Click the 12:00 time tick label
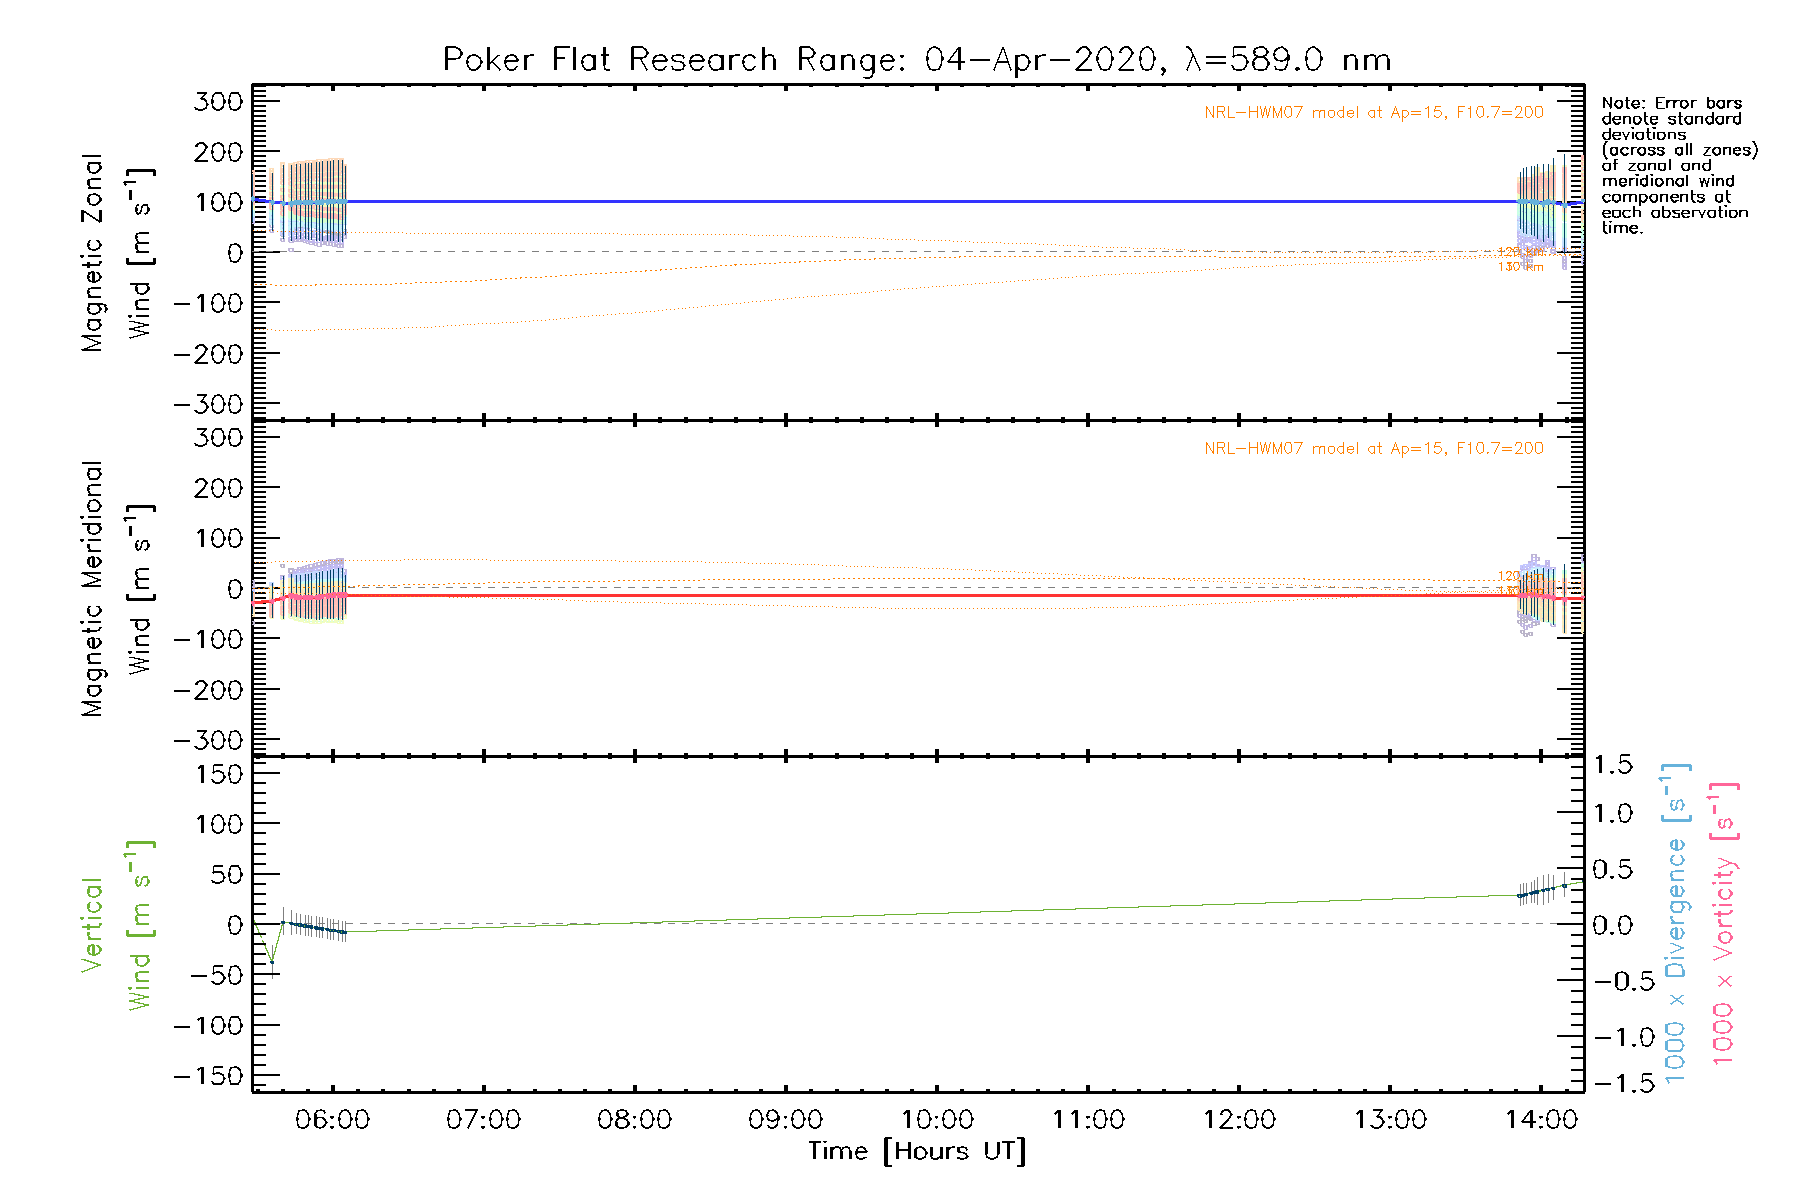This screenshot has width=1800, height=1200. click(x=1239, y=1120)
